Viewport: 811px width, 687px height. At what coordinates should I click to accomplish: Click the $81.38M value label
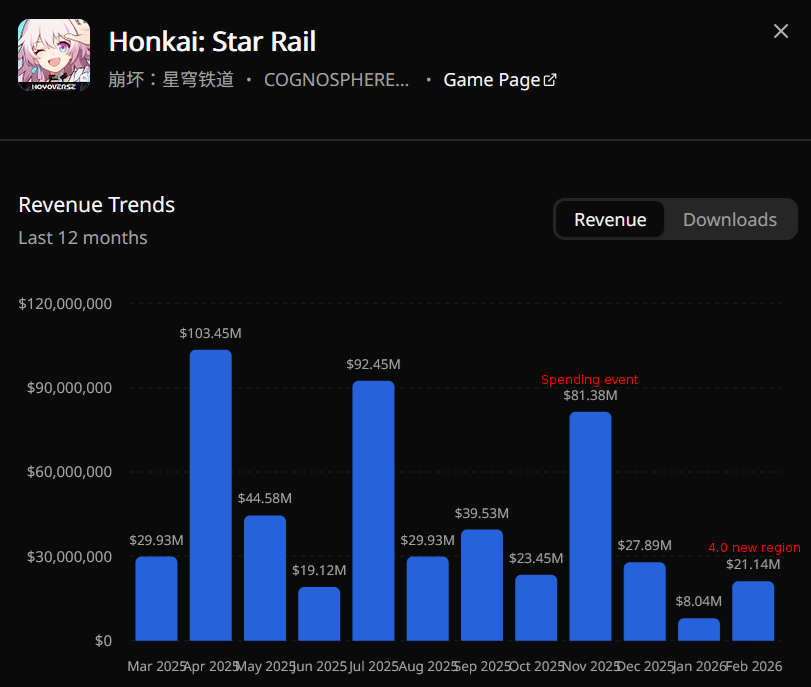[590, 395]
